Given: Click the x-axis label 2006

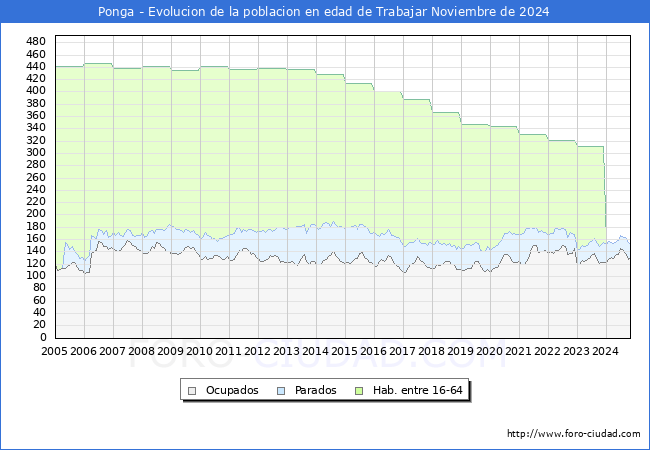Looking at the screenshot, I should click(83, 351).
